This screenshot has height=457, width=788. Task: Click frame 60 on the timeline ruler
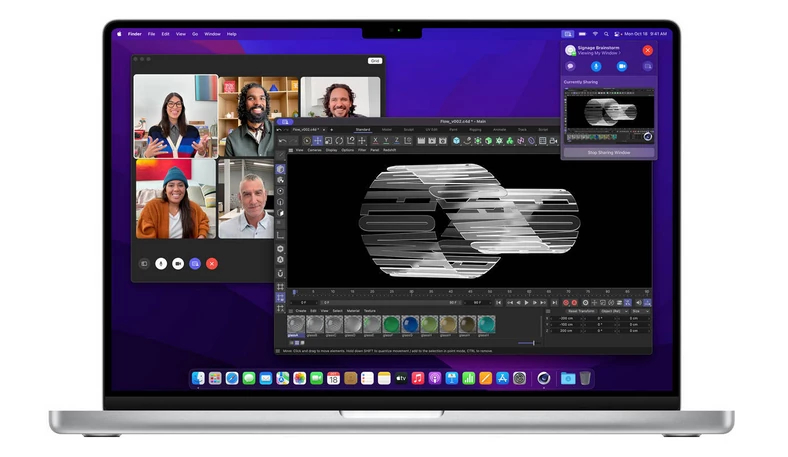(529, 292)
